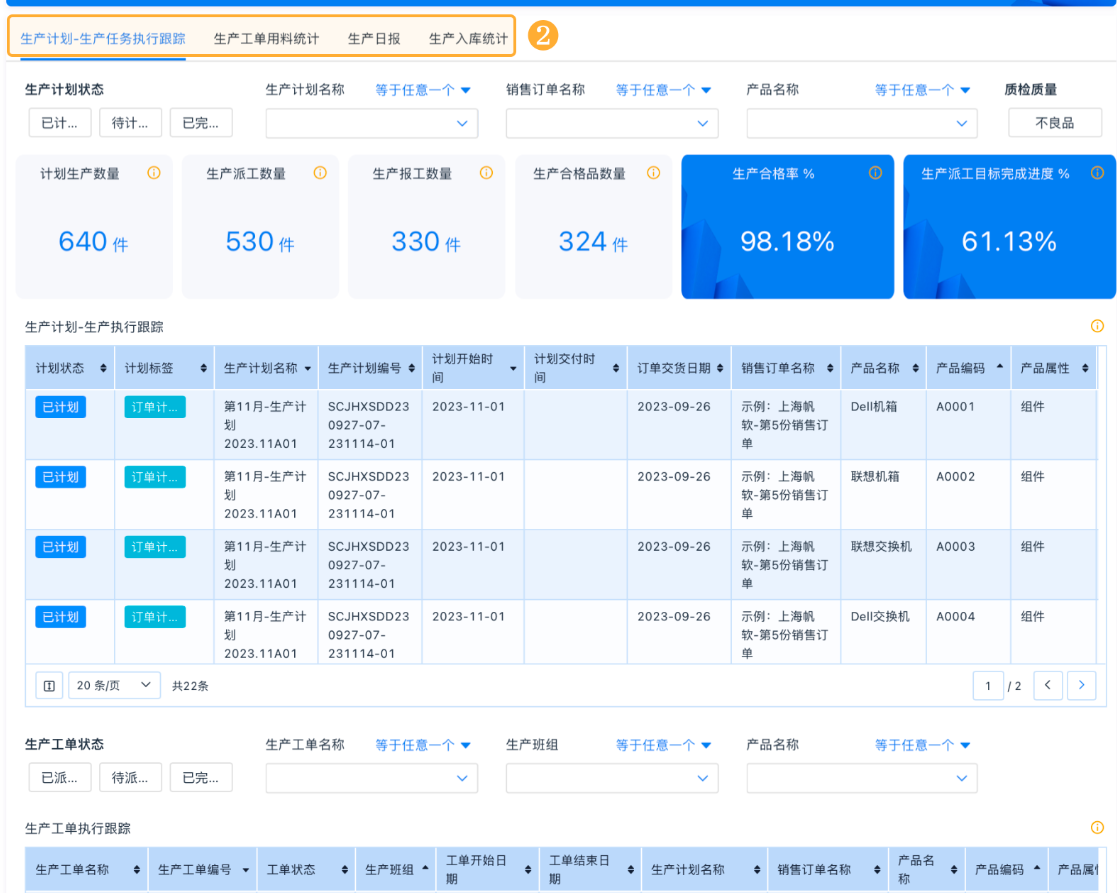Sort work order table by 生产工单编号
The image size is (1117, 893).
click(246, 870)
